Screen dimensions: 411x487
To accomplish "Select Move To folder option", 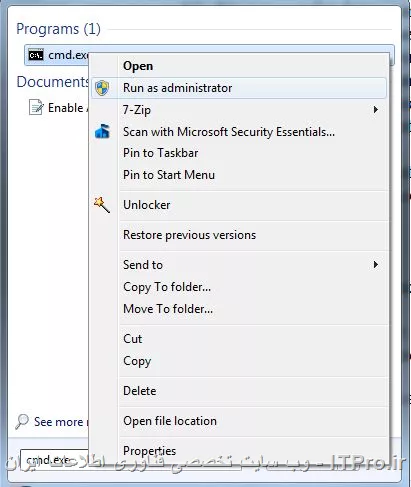I will pyautogui.click(x=168, y=309).
